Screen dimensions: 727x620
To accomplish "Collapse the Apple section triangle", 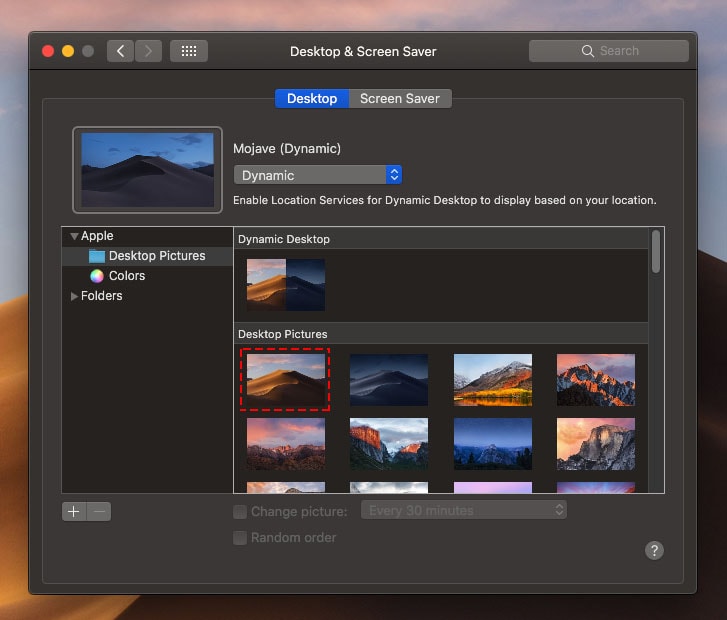I will (74, 236).
